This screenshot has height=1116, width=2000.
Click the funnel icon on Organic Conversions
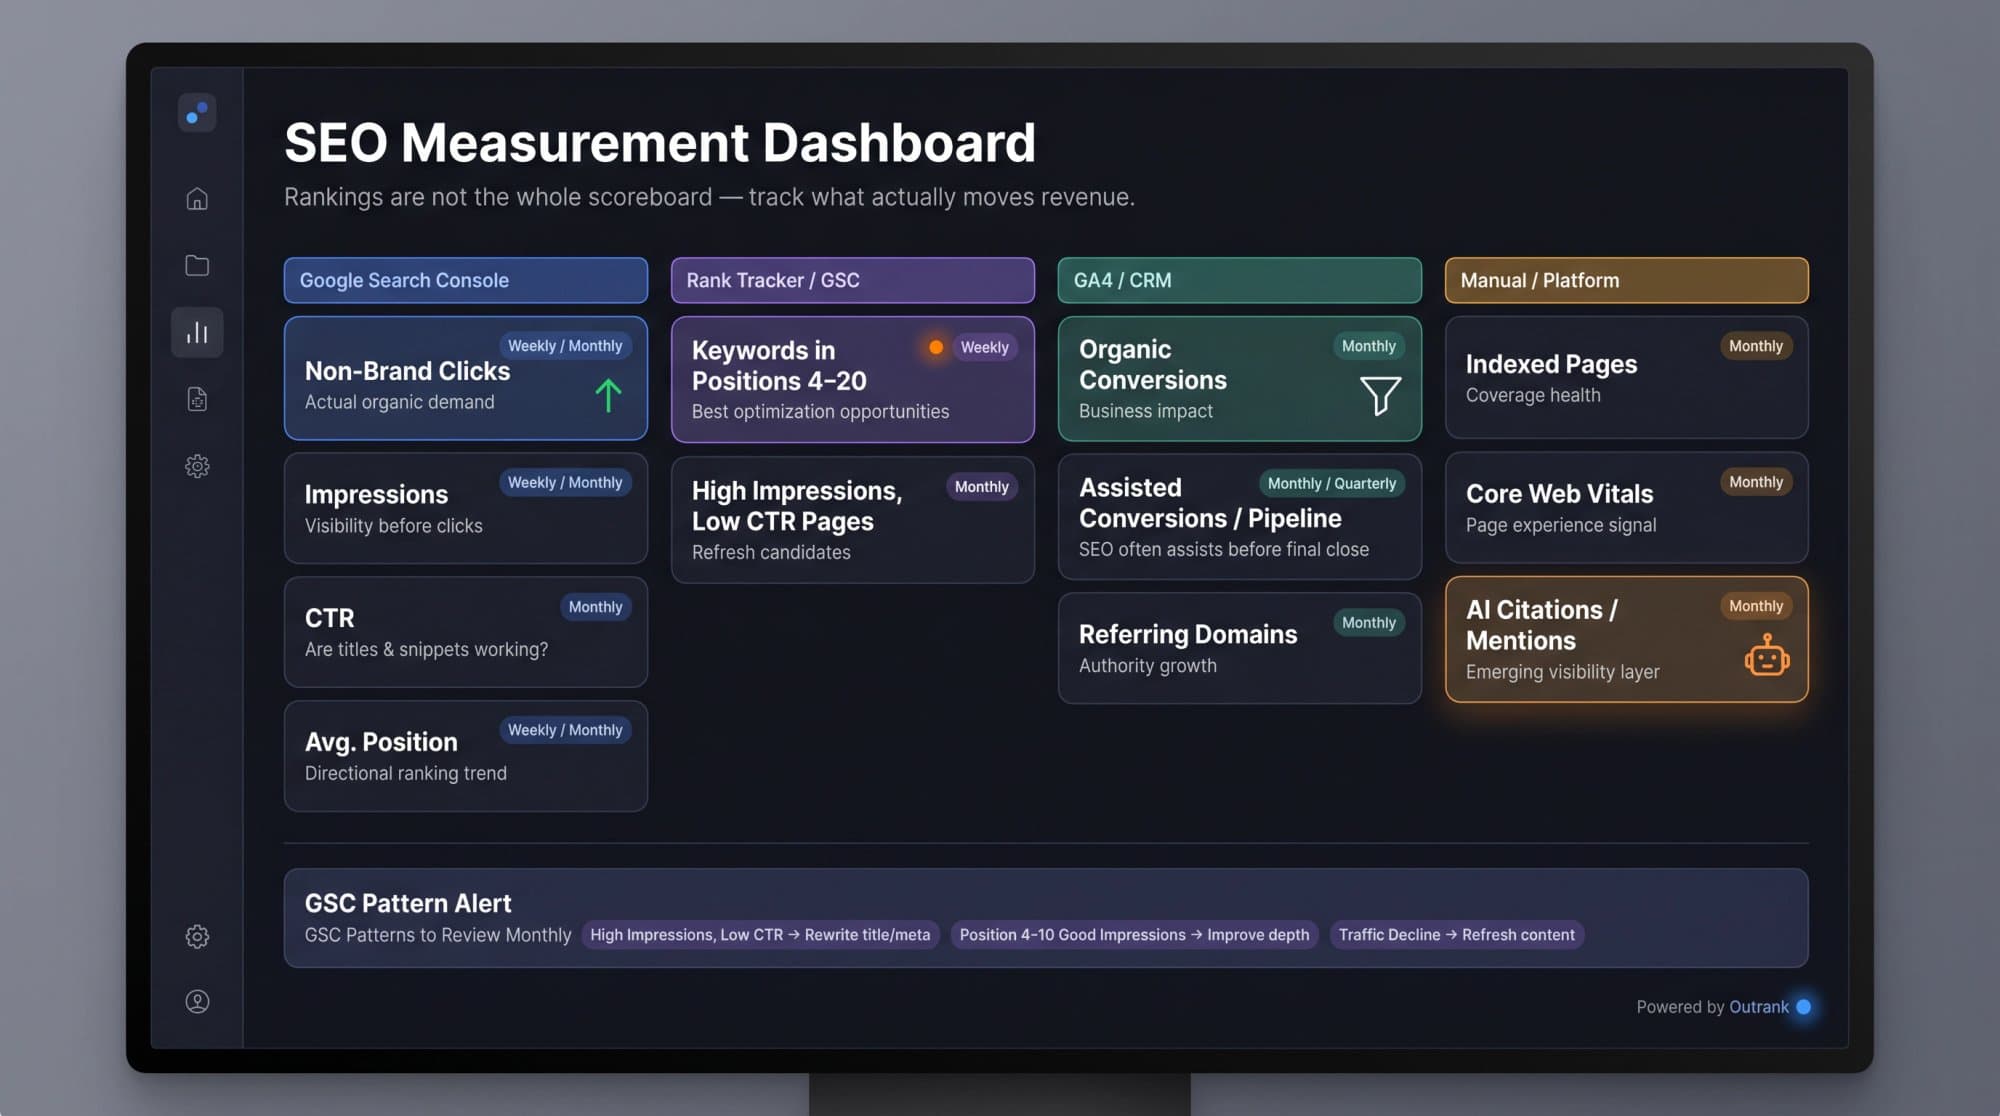pos(1380,395)
